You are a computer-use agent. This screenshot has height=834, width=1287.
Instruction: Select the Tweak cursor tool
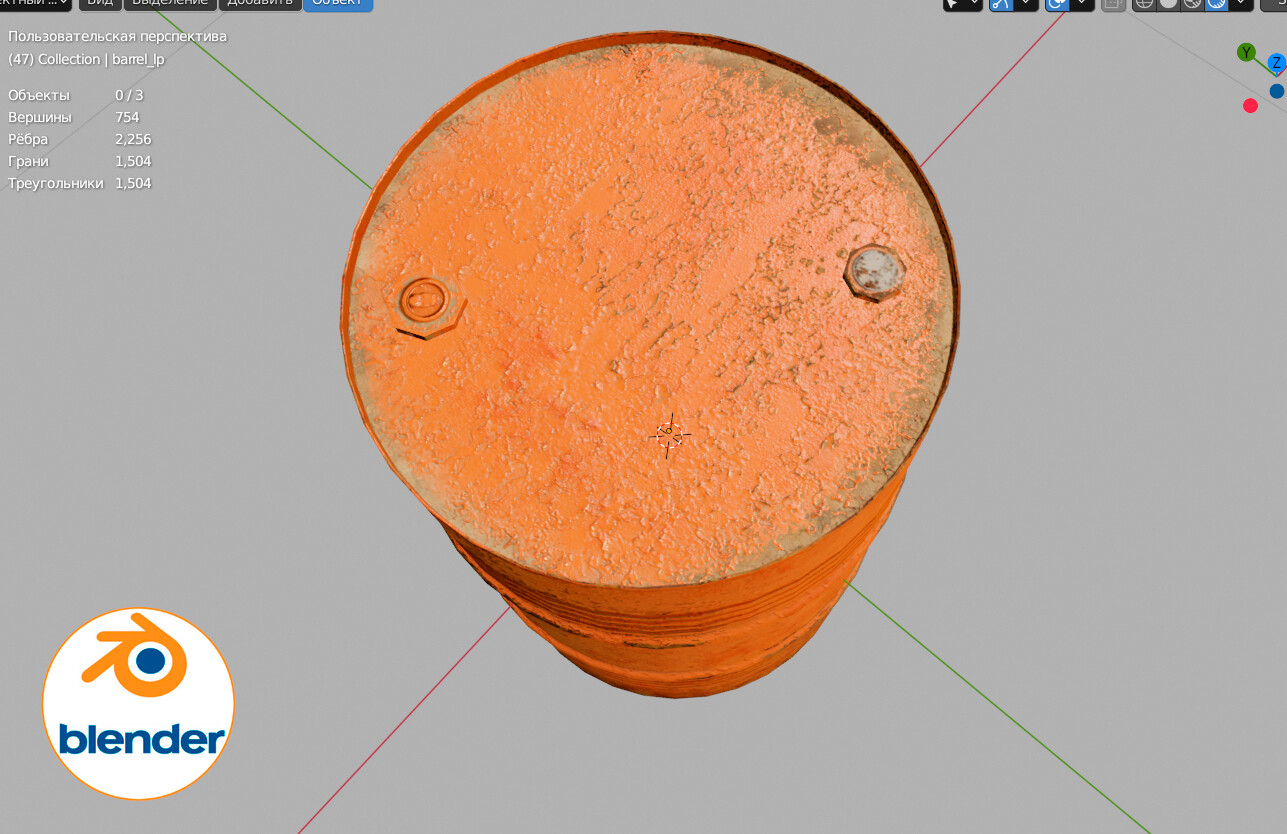952,6
